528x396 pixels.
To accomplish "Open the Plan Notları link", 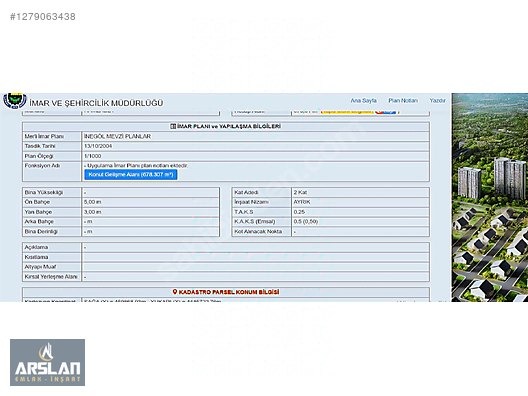I will pyautogui.click(x=403, y=100).
